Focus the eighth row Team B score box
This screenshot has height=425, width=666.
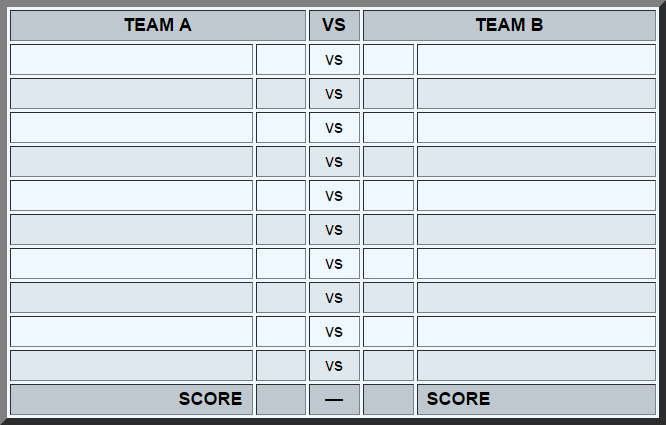pyautogui.click(x=388, y=297)
